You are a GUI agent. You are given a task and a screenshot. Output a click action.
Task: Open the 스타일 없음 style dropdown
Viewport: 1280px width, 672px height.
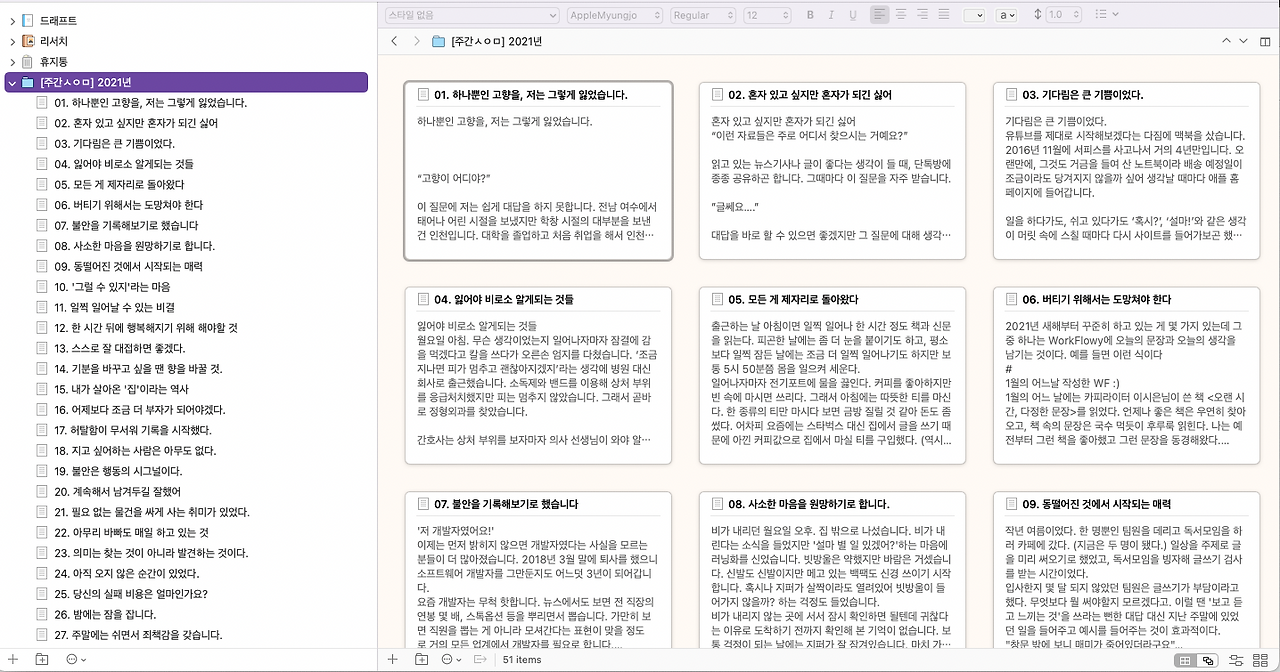471,15
